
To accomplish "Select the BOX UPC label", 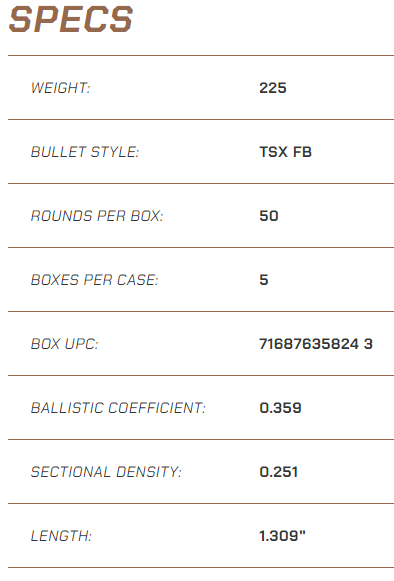I will [64, 344].
